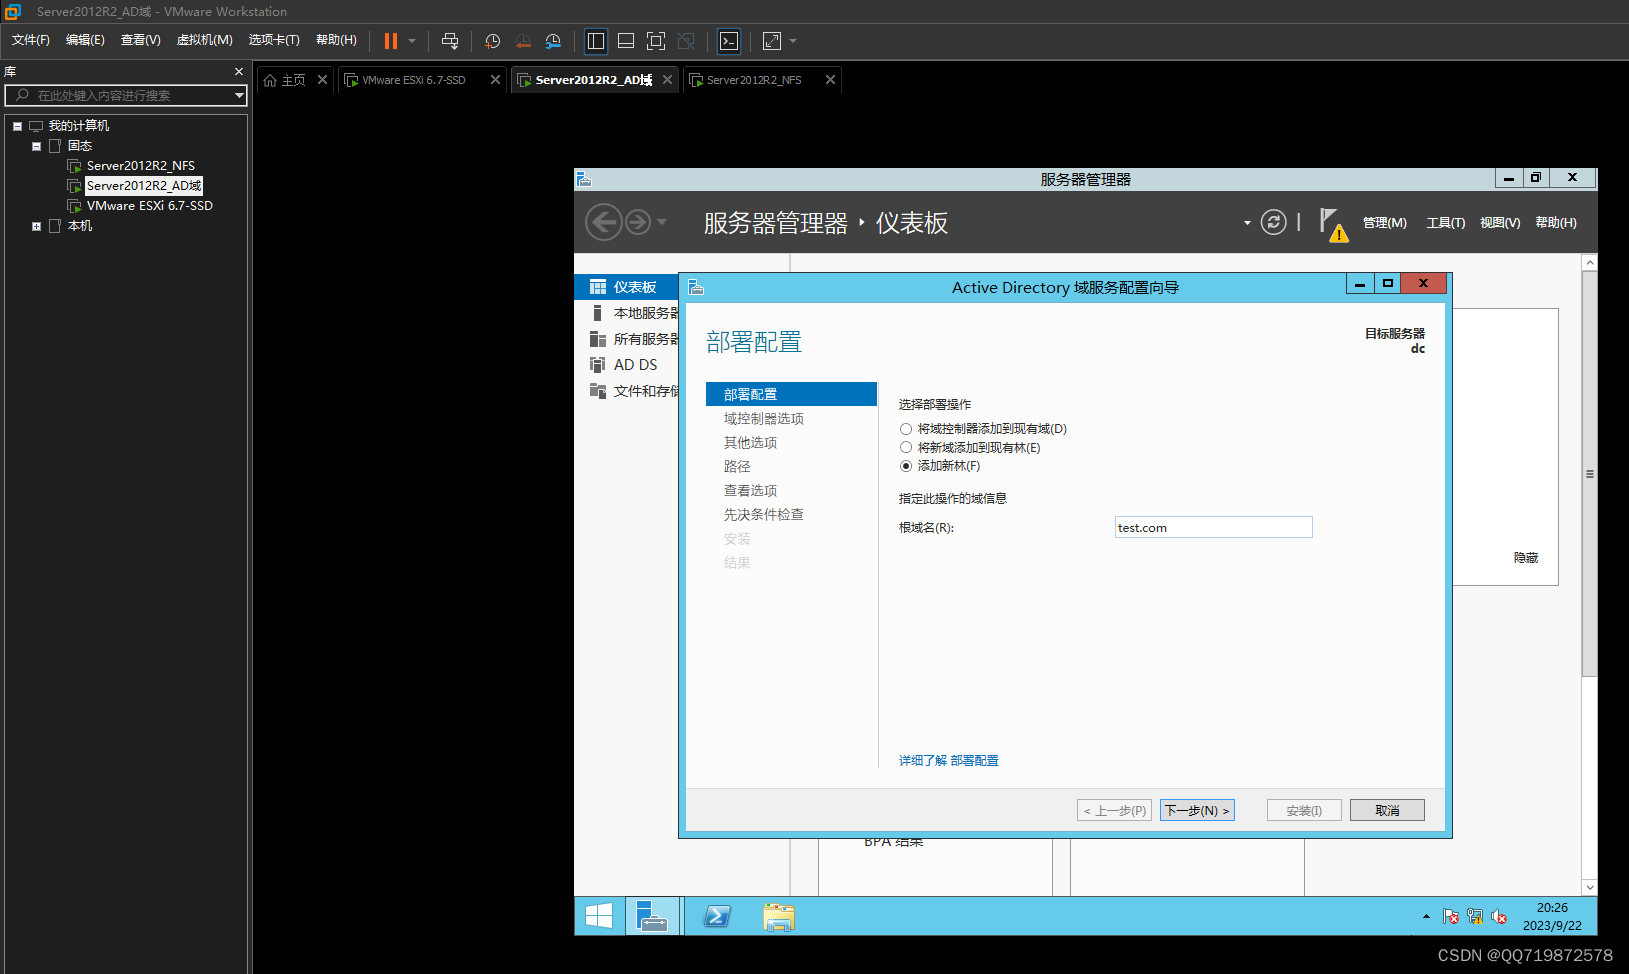Toggle the thumbnail bar view
This screenshot has height=974, width=1629.
(x=626, y=41)
